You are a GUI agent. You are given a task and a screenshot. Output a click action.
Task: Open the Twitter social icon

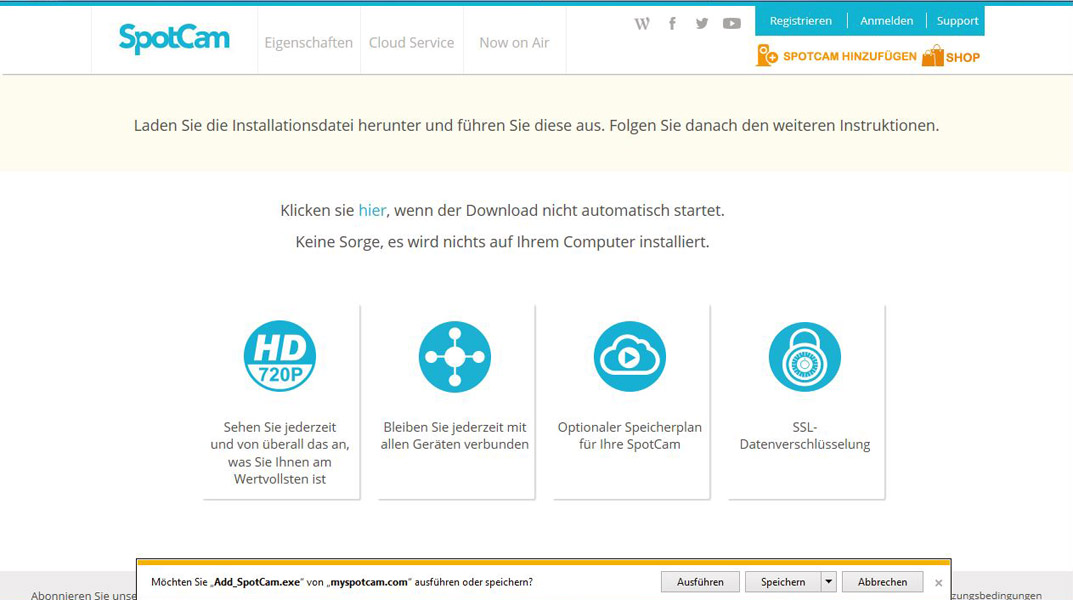[x=701, y=24]
